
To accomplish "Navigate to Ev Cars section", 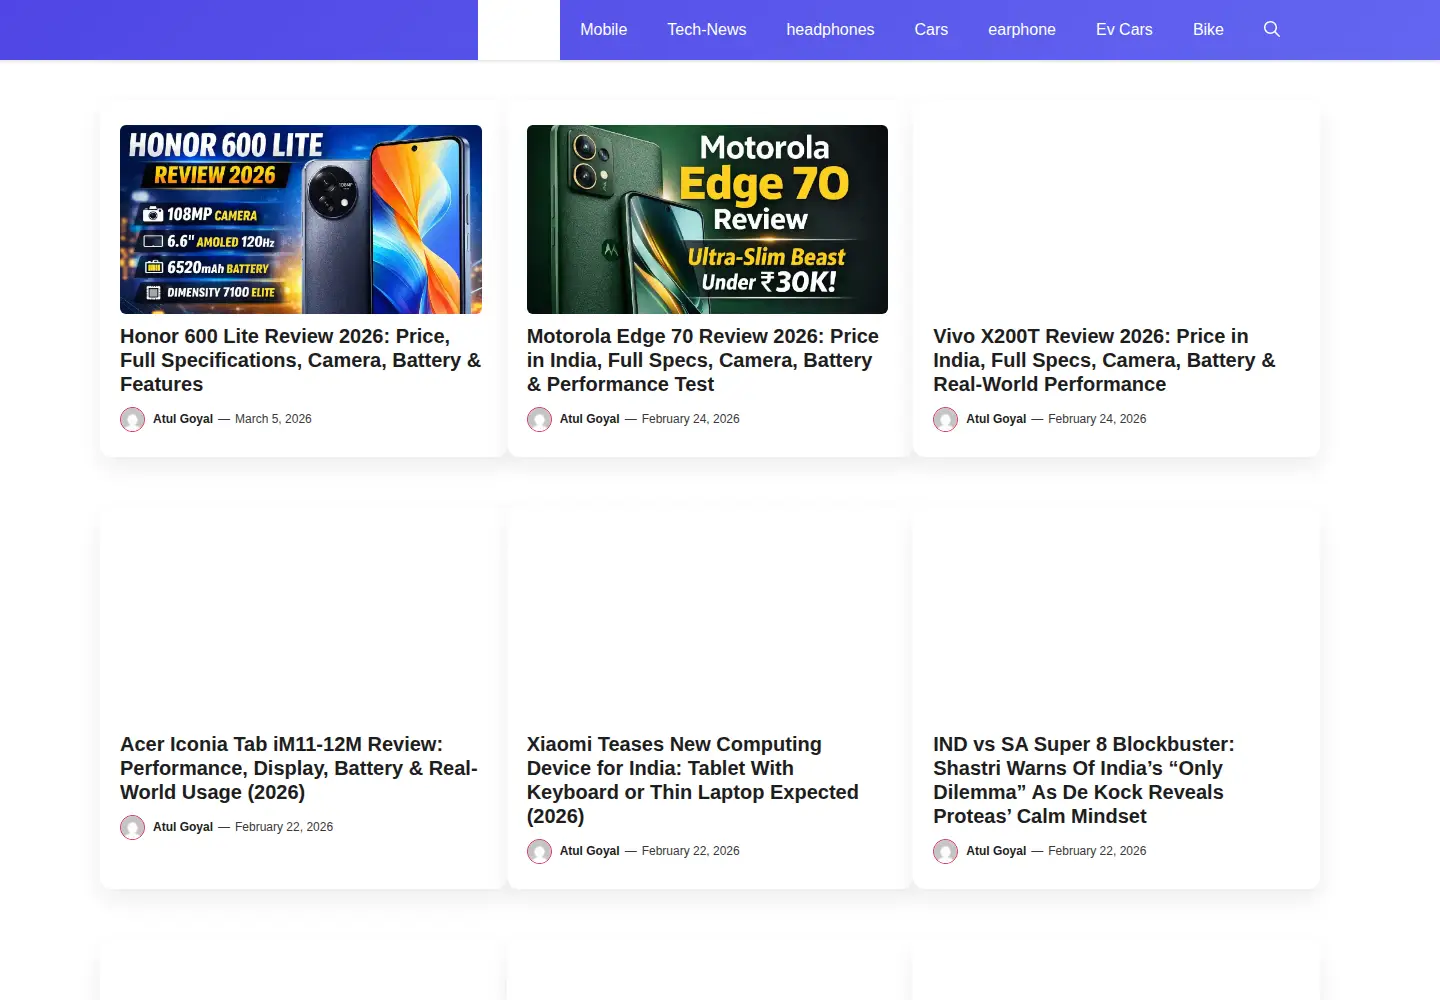I will pos(1124,30).
